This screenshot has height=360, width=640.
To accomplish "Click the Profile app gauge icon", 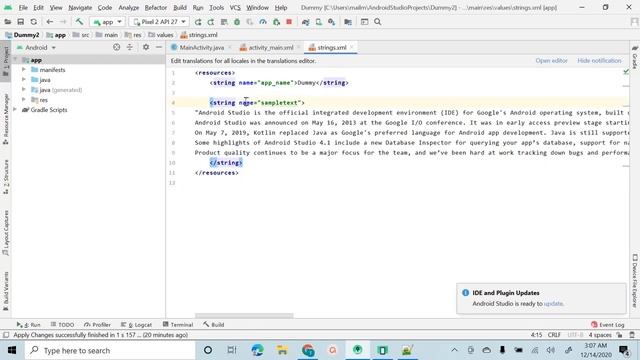I will [263, 22].
